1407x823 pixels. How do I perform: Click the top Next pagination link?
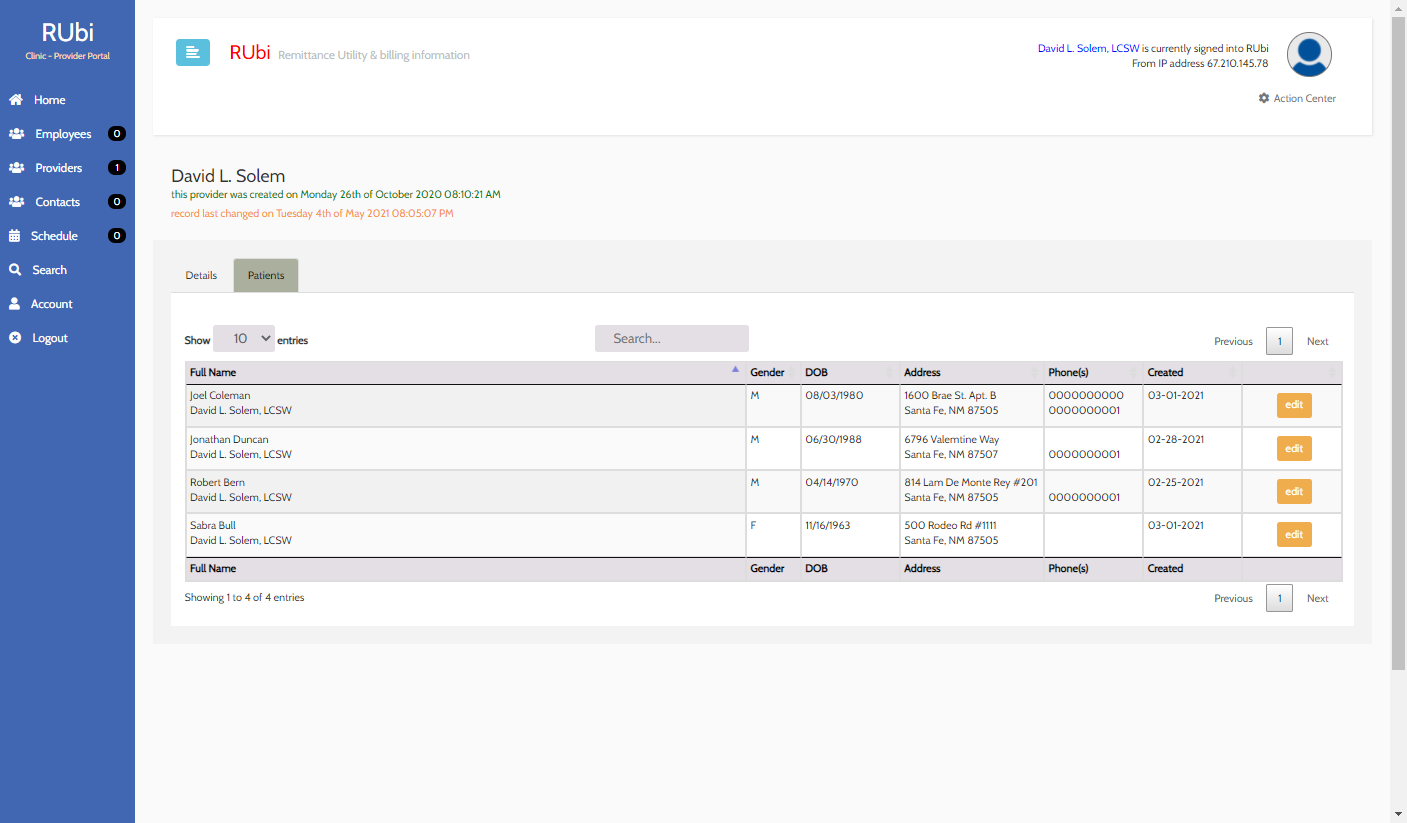pyautogui.click(x=1317, y=341)
